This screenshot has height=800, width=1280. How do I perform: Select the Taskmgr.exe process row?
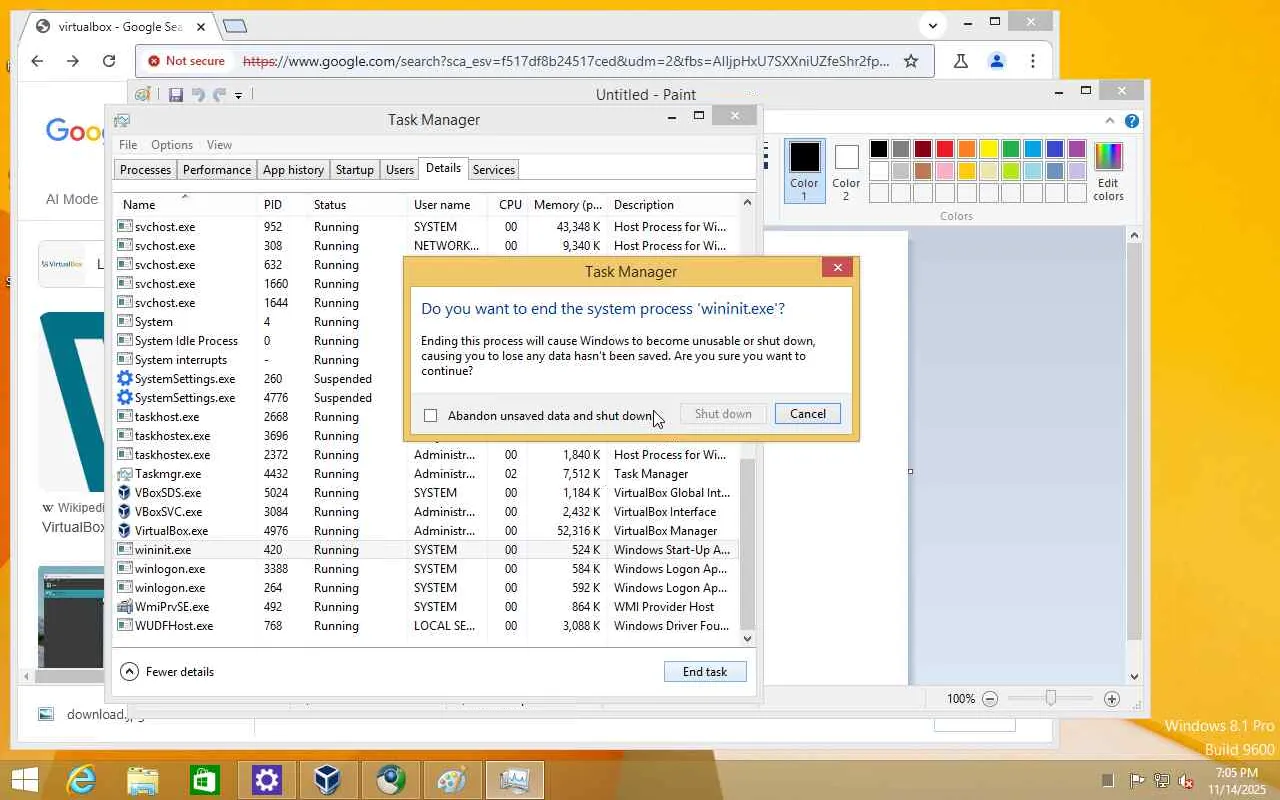428,474
